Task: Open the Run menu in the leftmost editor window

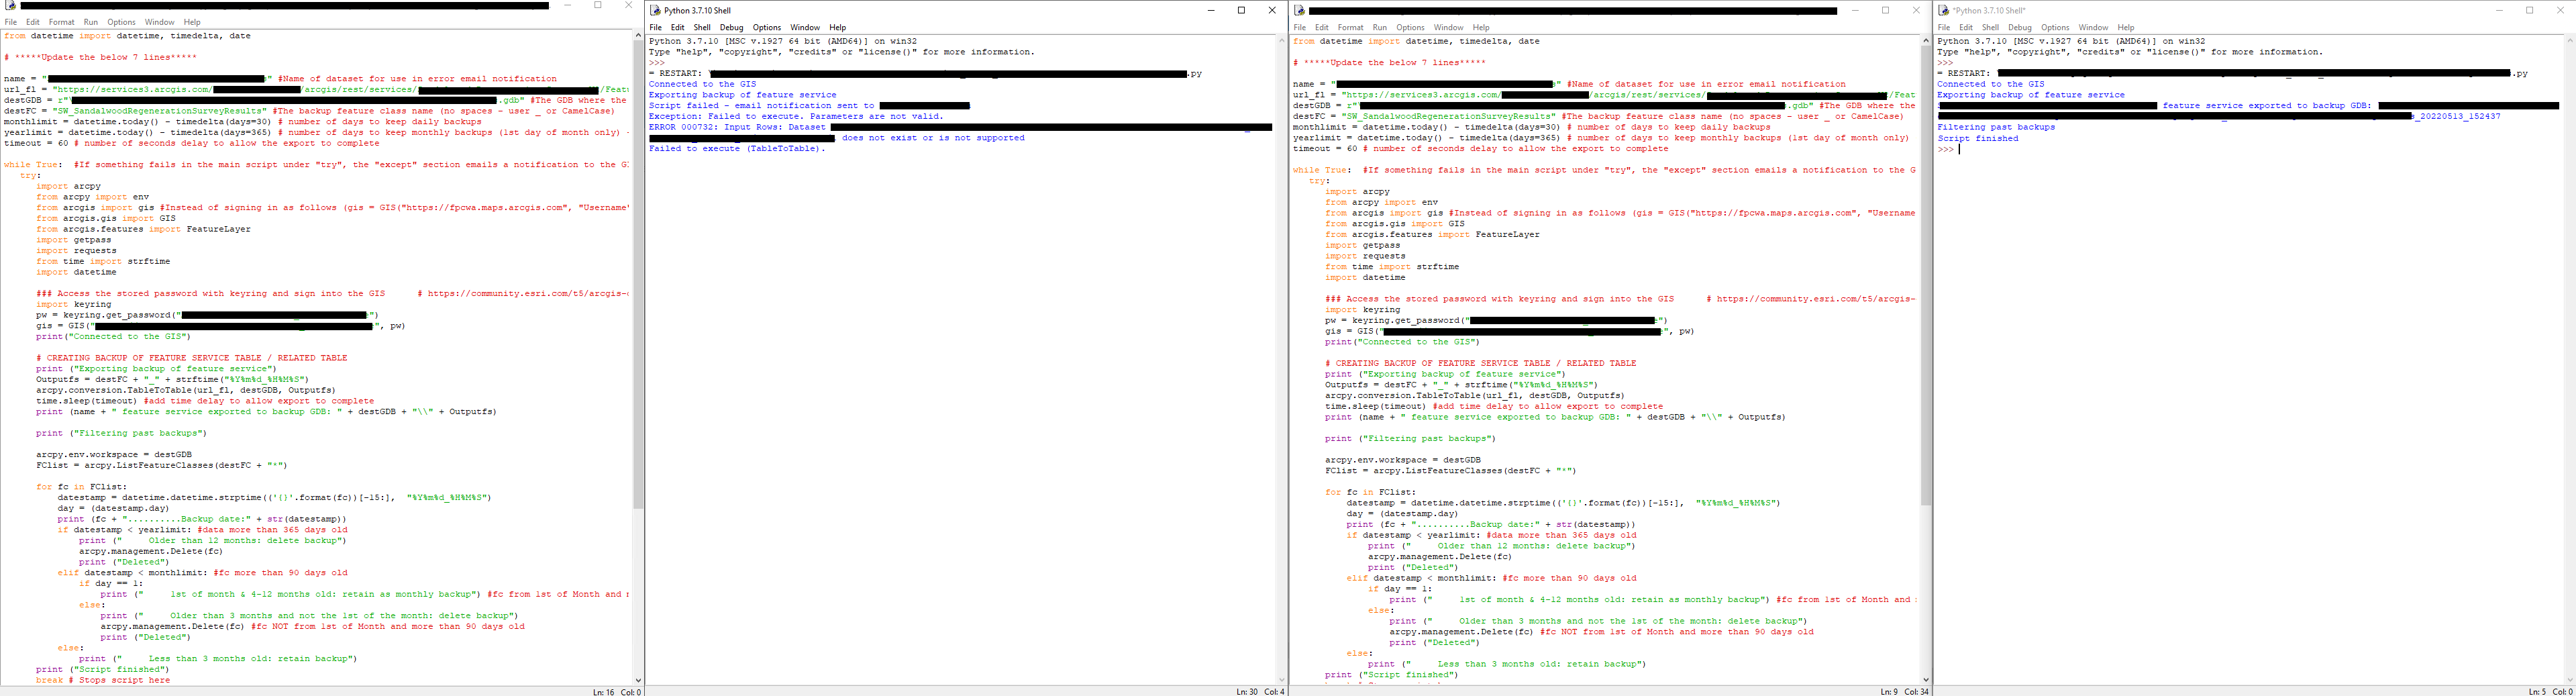Action: click(91, 22)
